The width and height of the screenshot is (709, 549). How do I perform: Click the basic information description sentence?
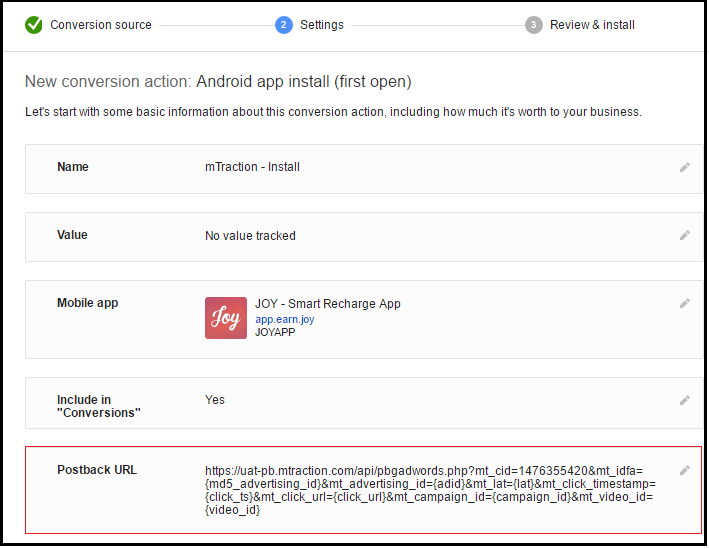333,112
